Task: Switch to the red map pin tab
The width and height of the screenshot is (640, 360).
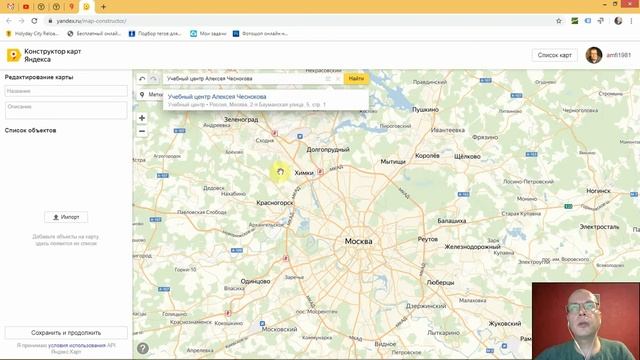Action: 71,7
